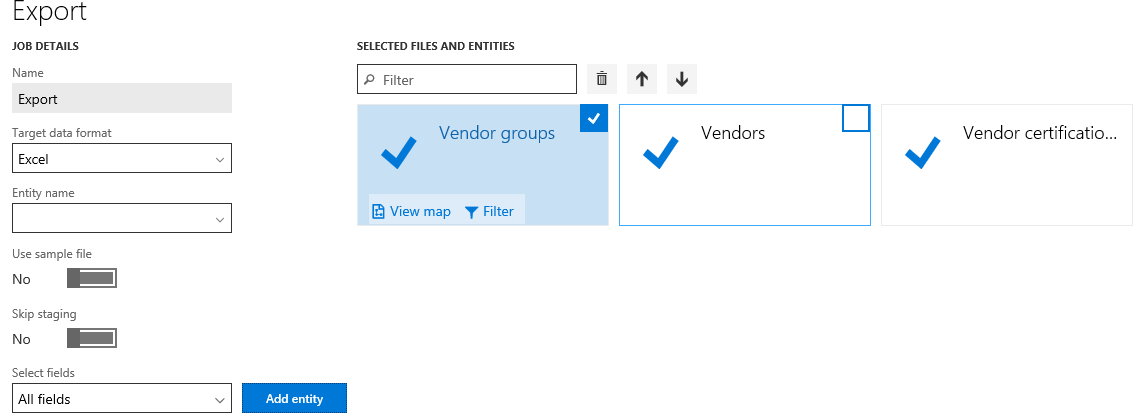This screenshot has height=416, width=1137.
Task: Click the magnifier icon in filter box
Action: (x=370, y=80)
